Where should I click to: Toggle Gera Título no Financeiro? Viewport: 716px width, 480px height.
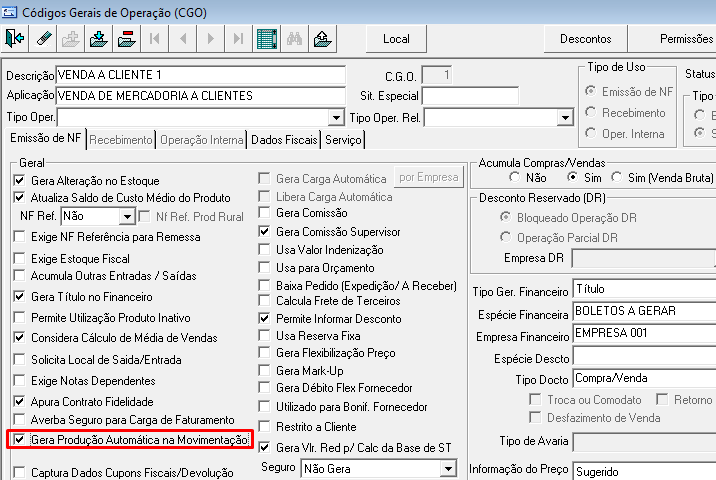19,296
